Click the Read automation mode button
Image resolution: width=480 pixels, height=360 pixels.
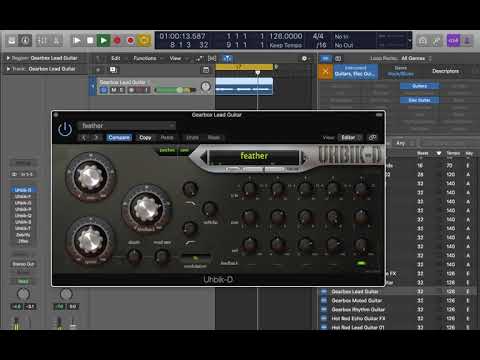[x=23, y=281]
